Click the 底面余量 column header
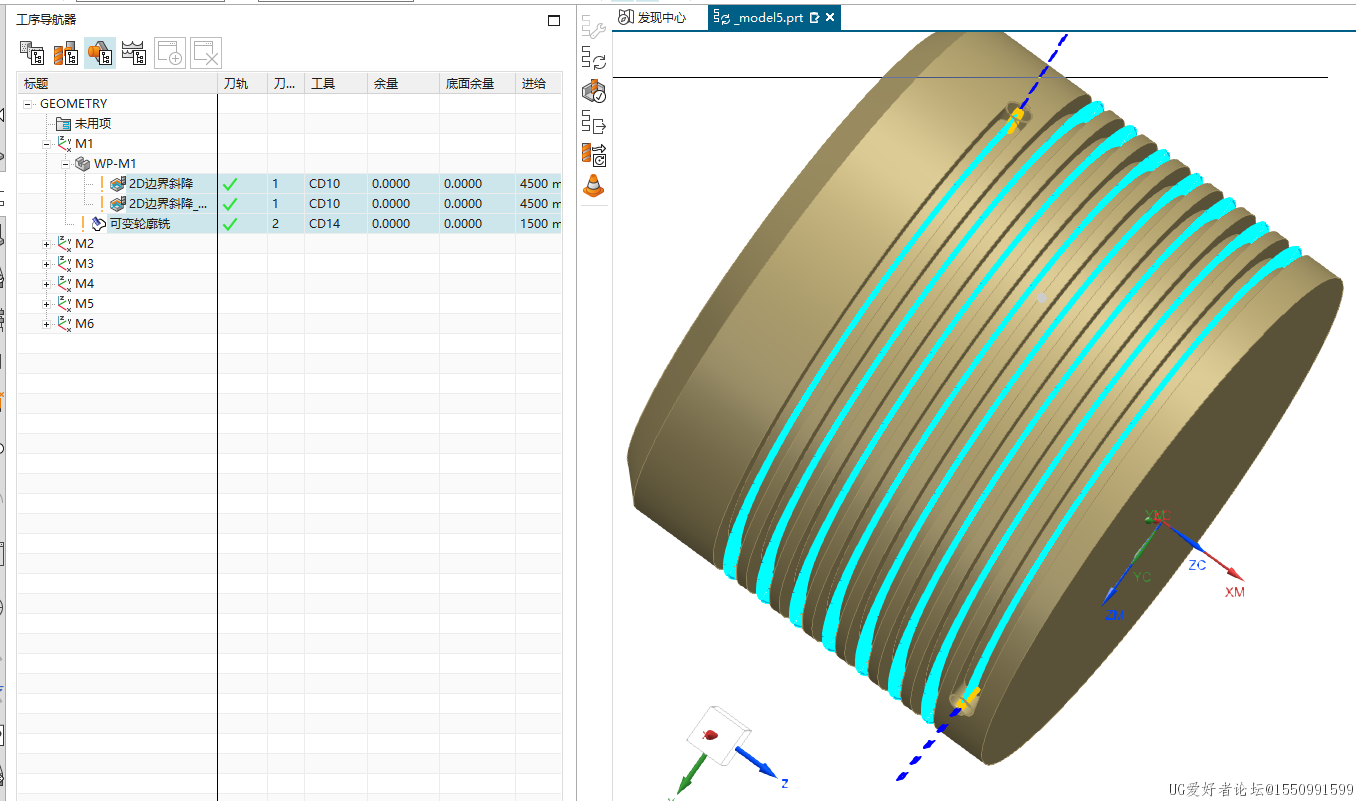 [x=477, y=84]
